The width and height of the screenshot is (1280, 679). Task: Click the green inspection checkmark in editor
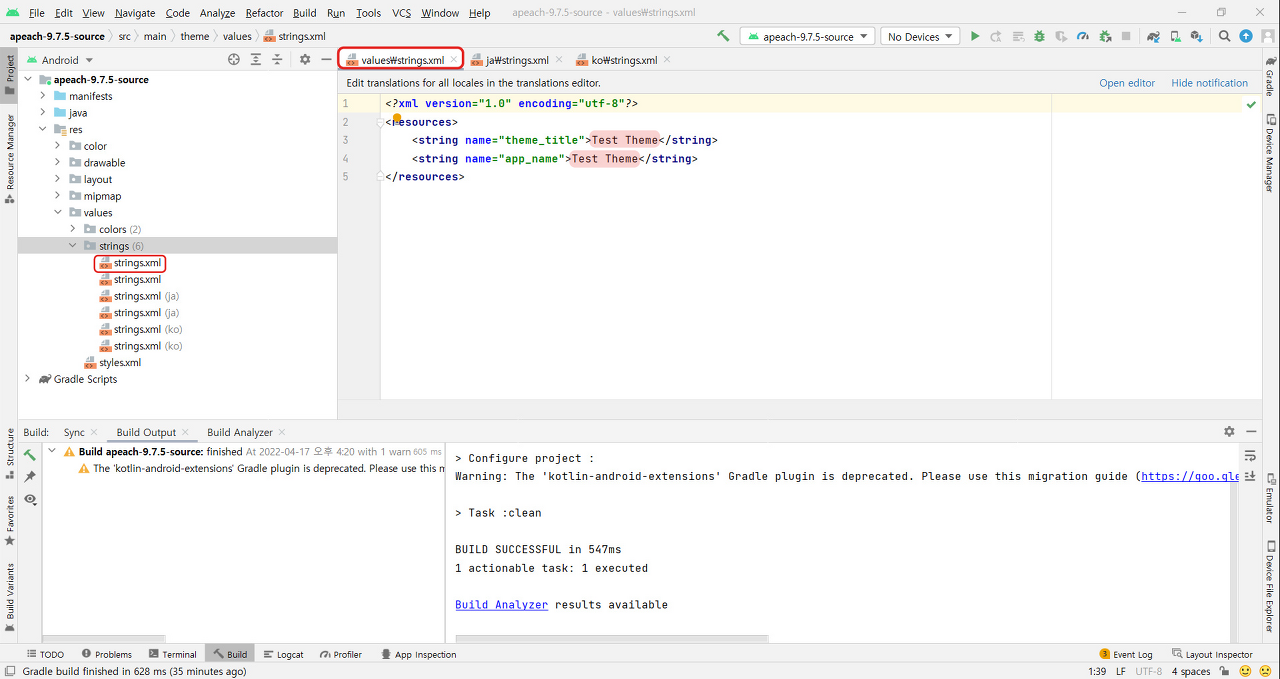[x=1251, y=104]
